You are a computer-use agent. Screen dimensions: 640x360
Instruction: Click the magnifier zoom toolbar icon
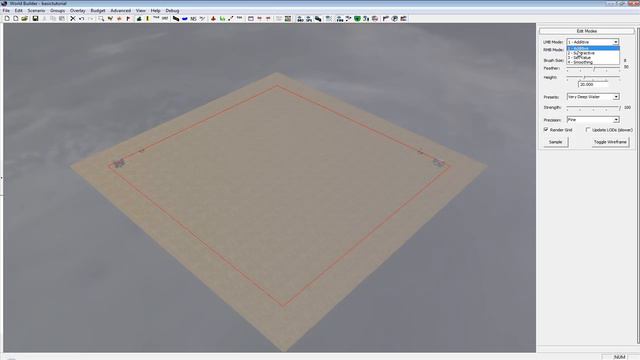pos(101,19)
